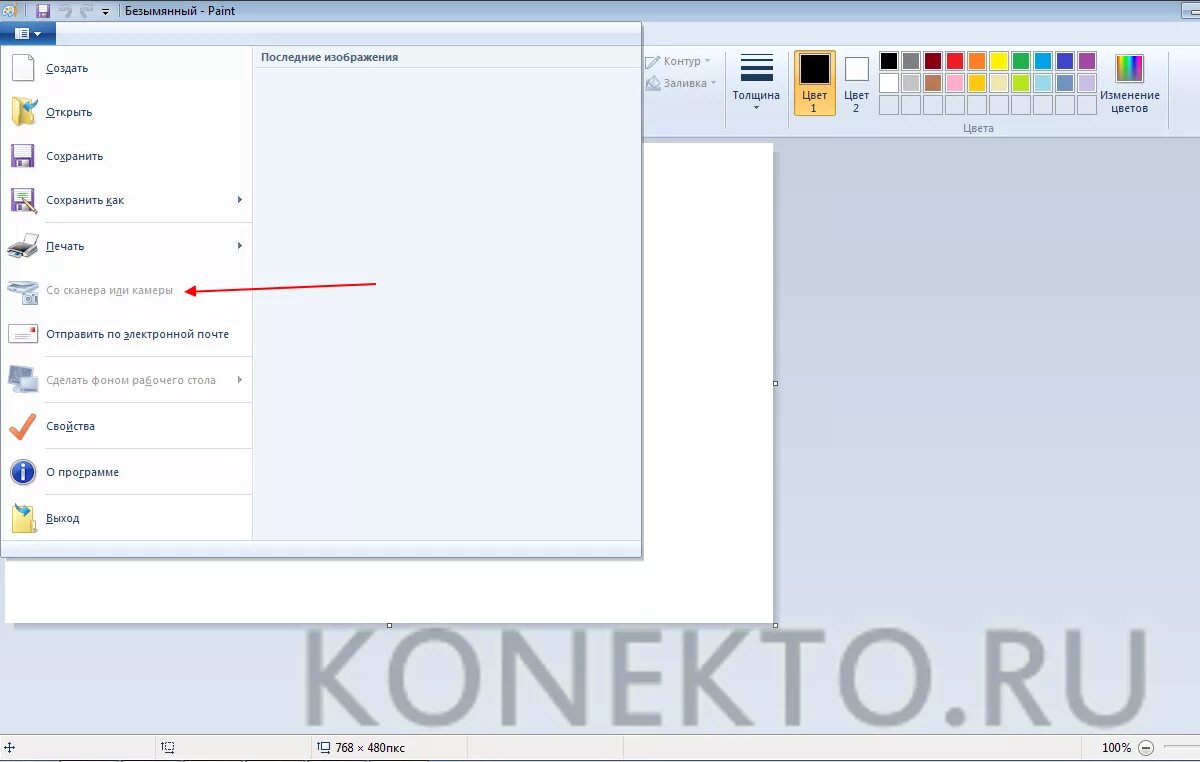Pick the pink palette swatch
1200x762 pixels.
pyautogui.click(x=955, y=83)
